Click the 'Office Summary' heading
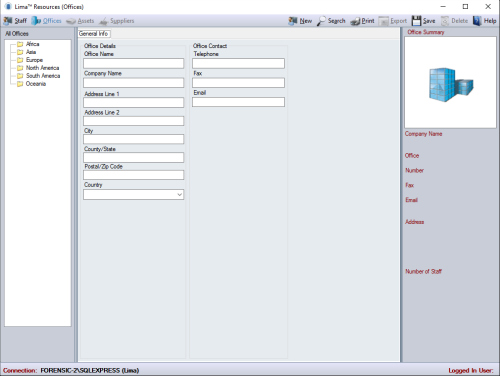Image resolution: width=500 pixels, height=376 pixels. [426, 32]
